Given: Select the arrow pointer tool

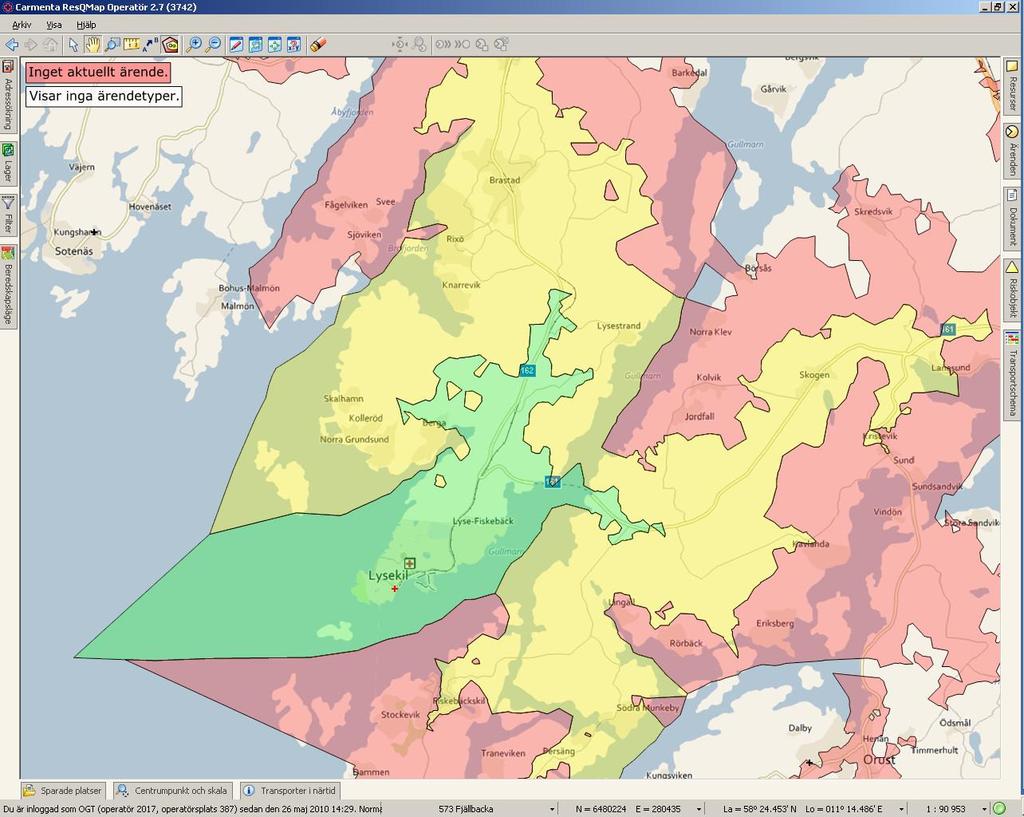Looking at the screenshot, I should click(x=73, y=44).
